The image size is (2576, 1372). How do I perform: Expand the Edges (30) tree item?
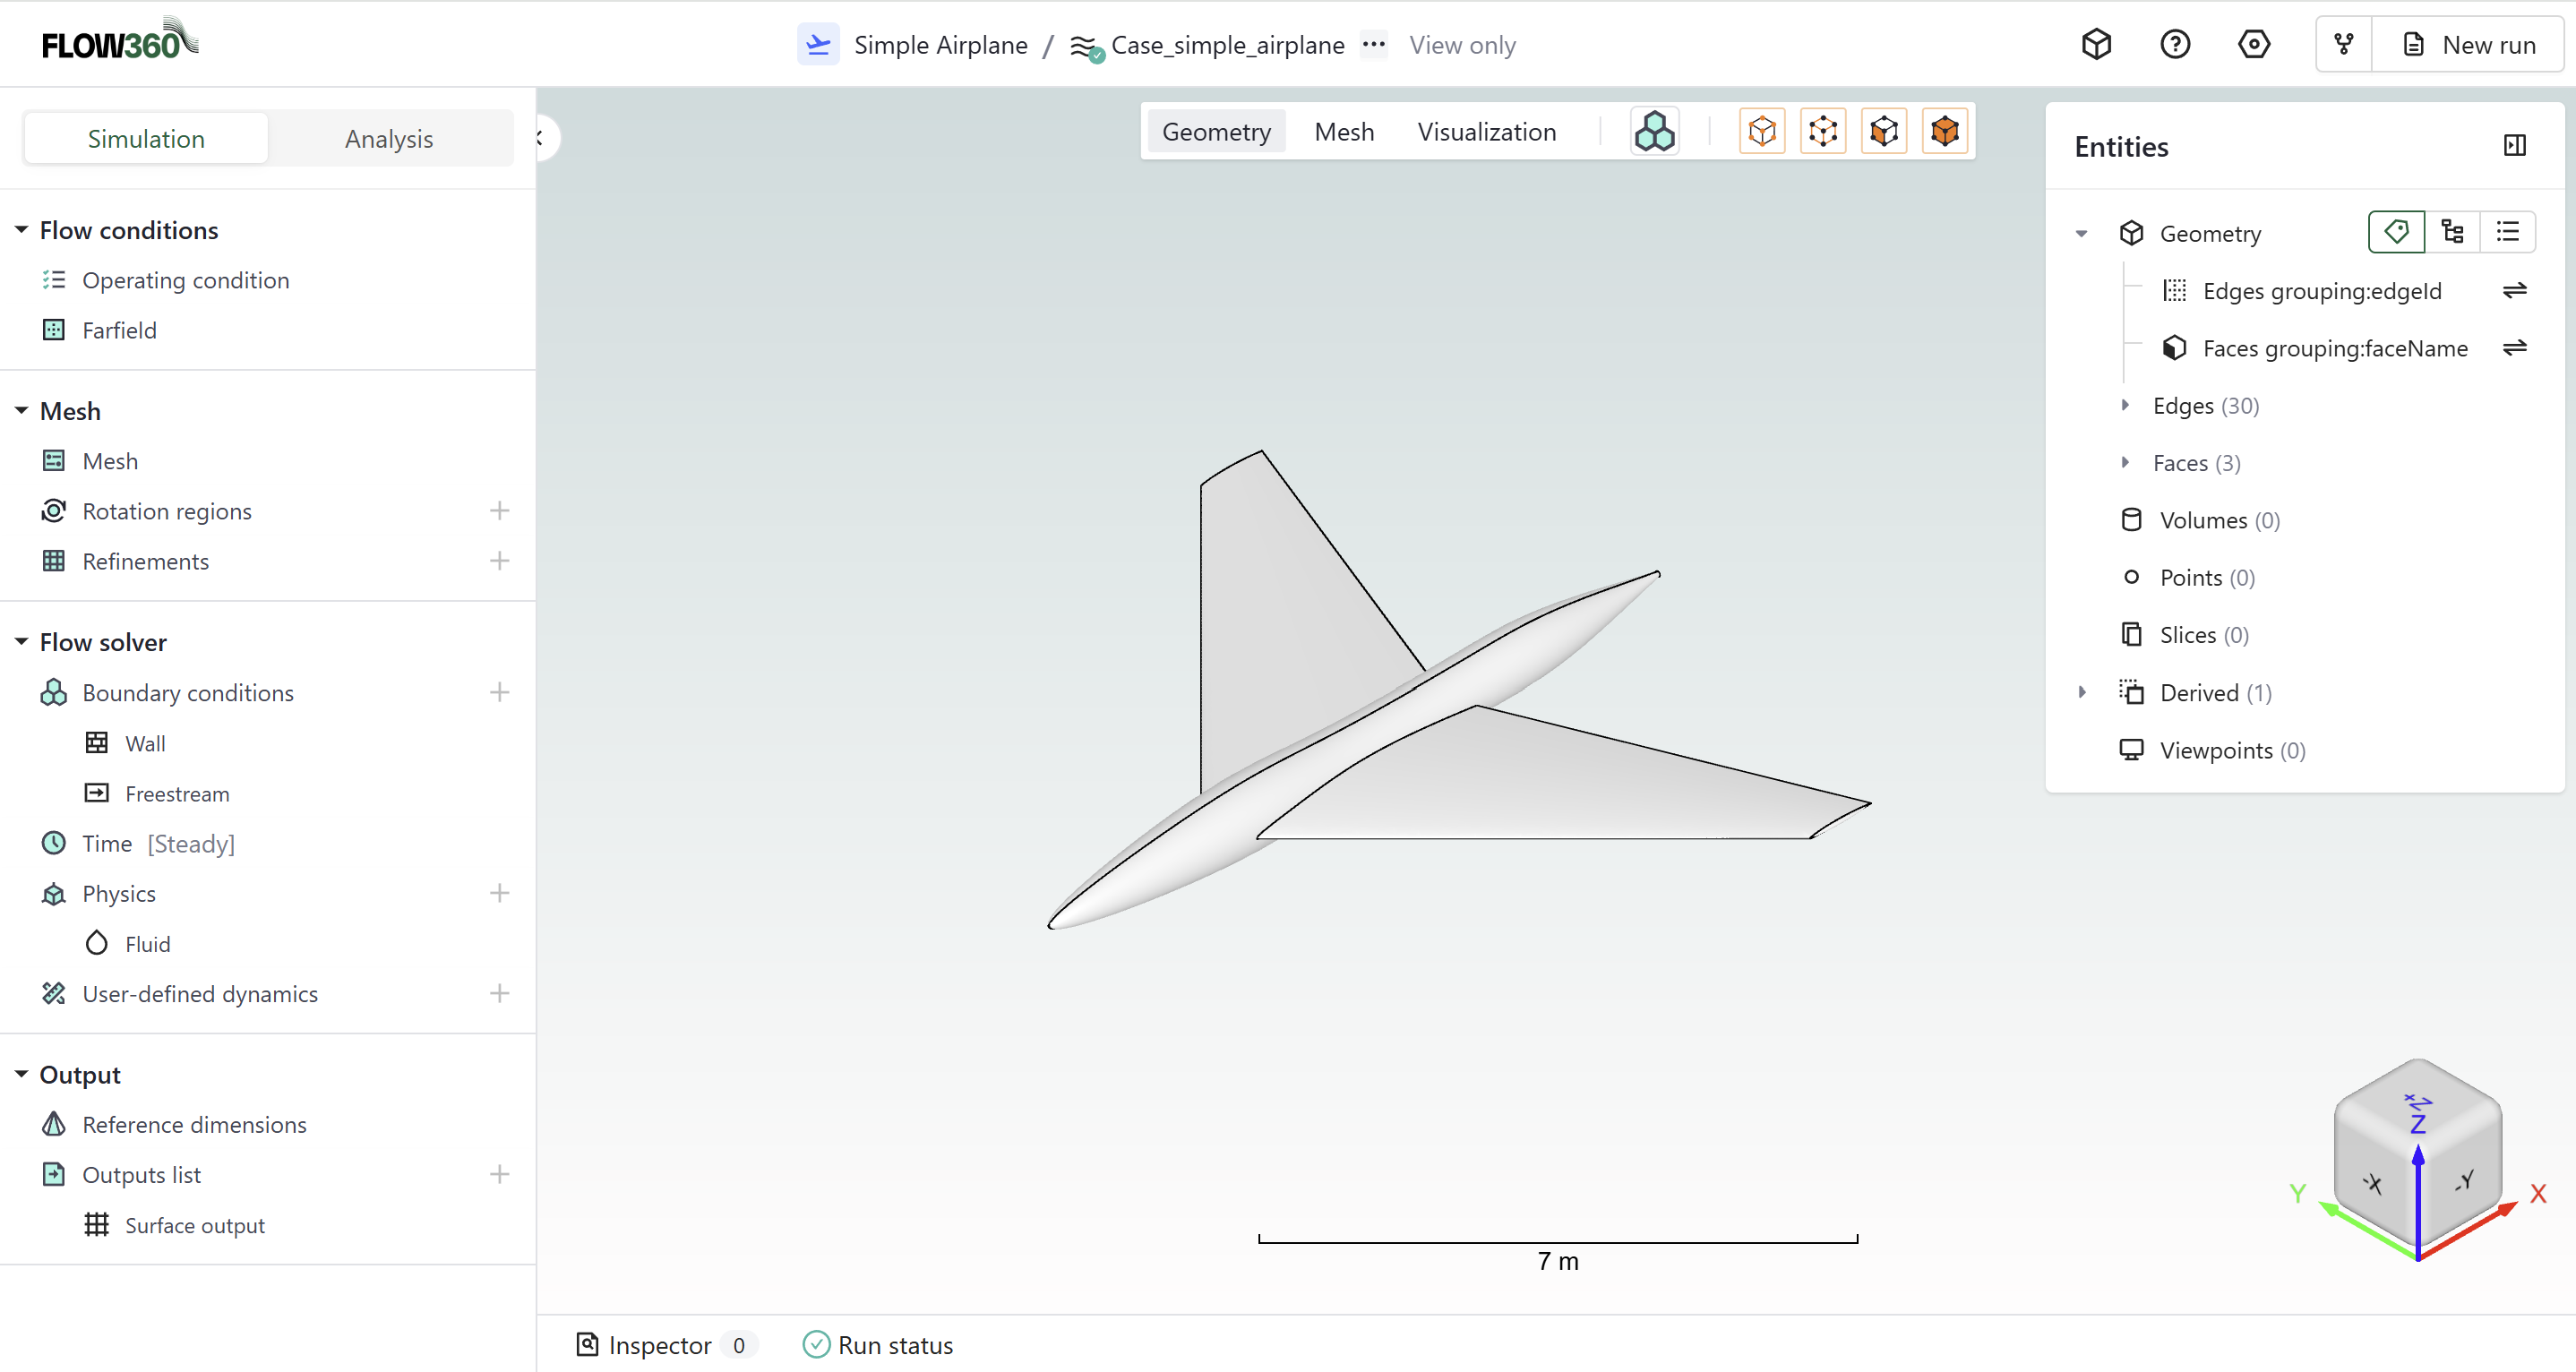(x=2126, y=405)
